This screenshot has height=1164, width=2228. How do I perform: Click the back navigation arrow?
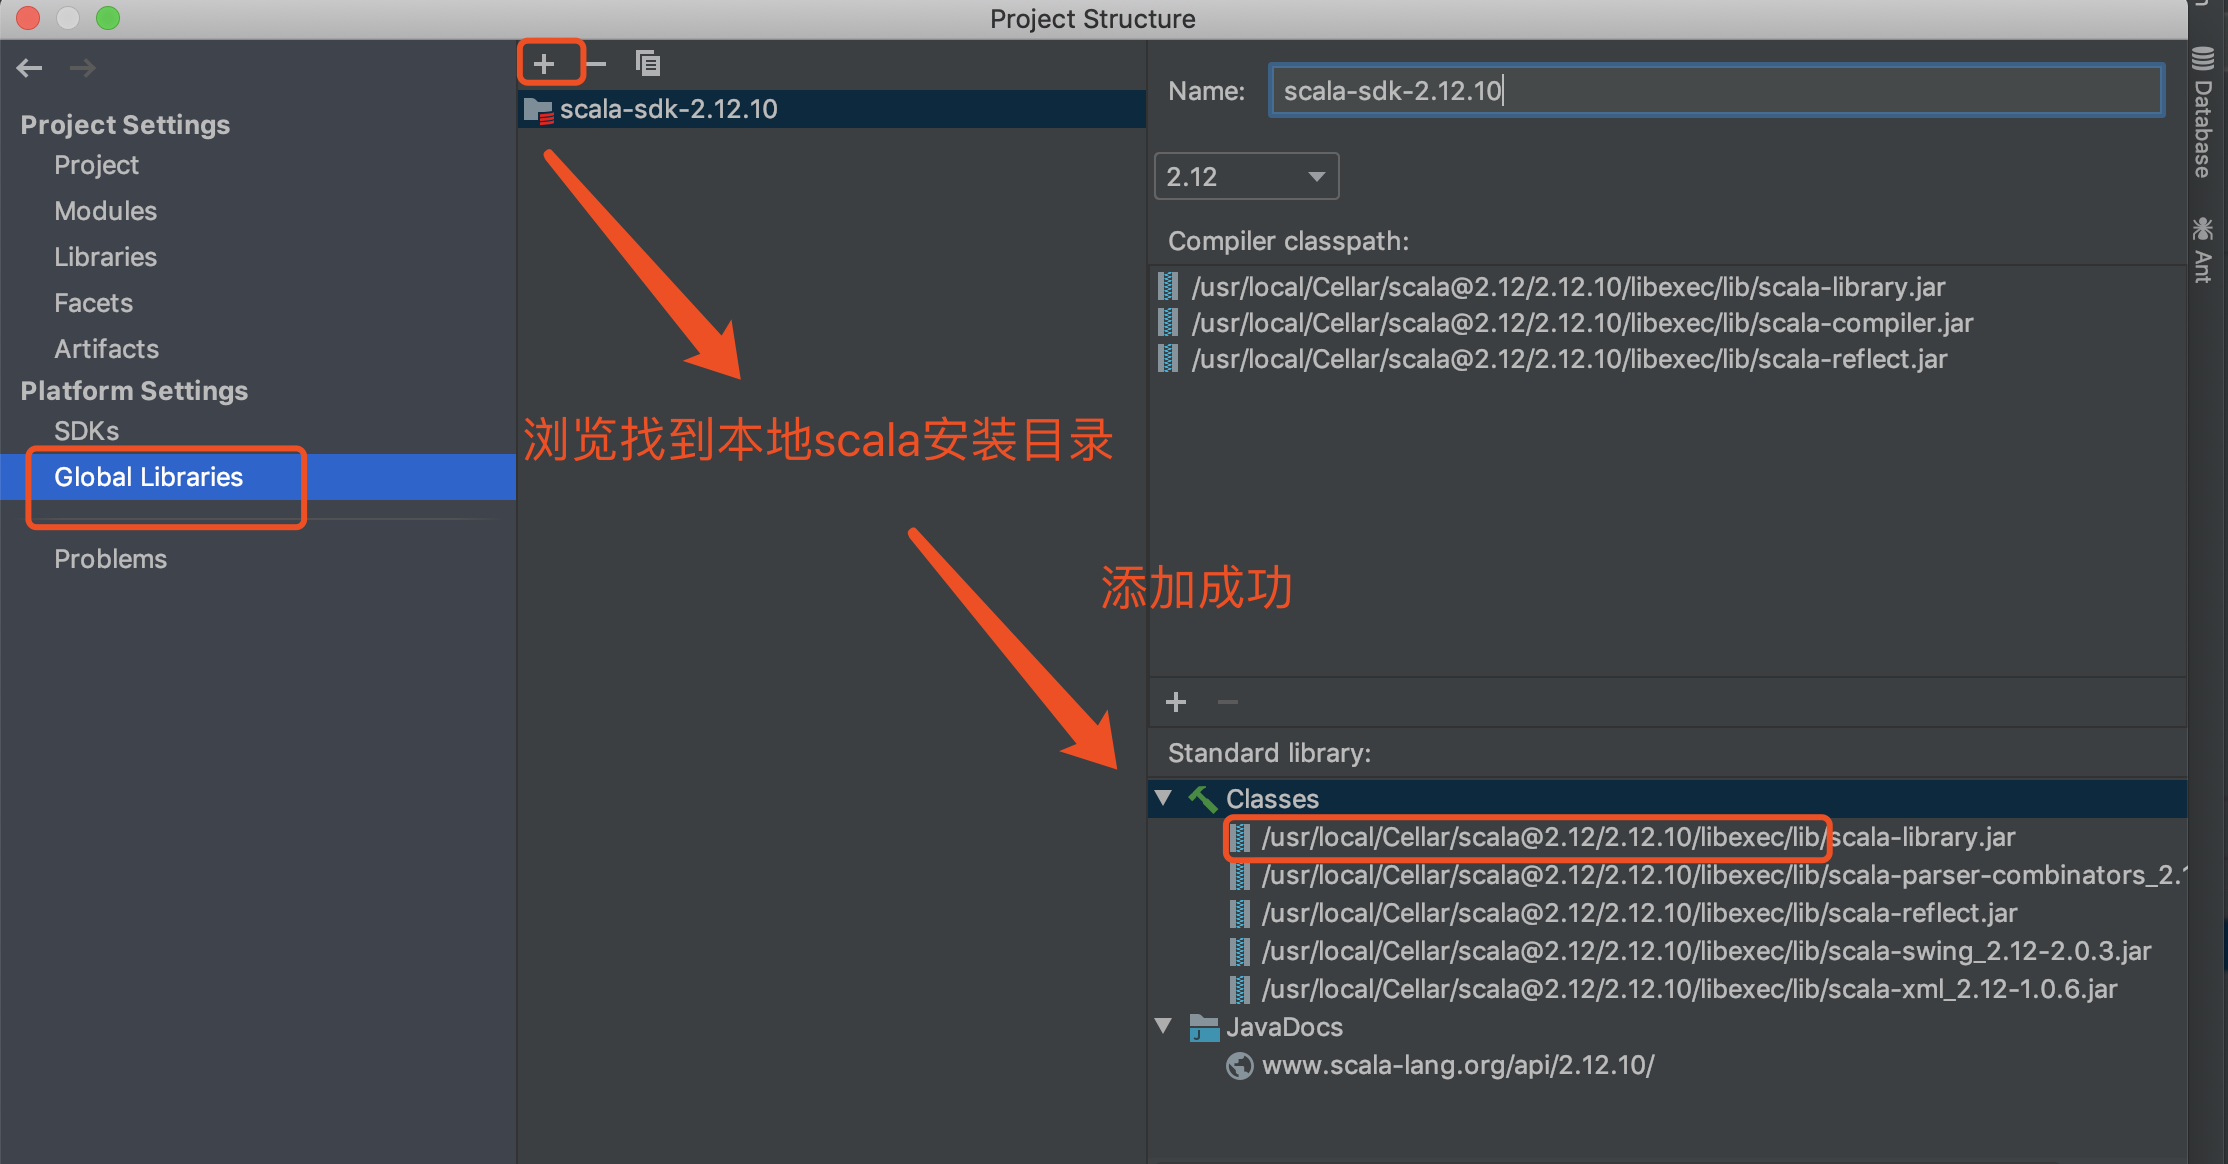29,68
